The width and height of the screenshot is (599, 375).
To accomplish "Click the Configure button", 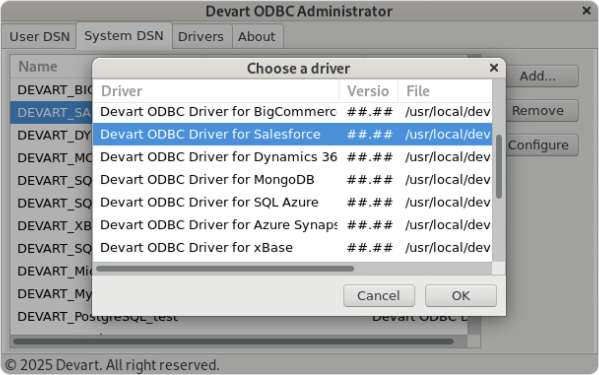I will (538, 145).
